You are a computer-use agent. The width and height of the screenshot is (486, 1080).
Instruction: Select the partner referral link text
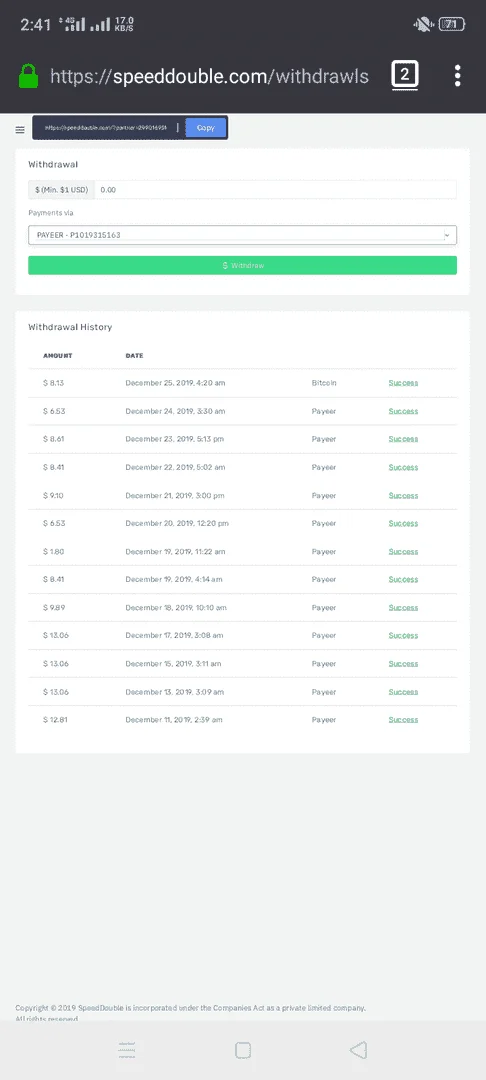point(105,127)
